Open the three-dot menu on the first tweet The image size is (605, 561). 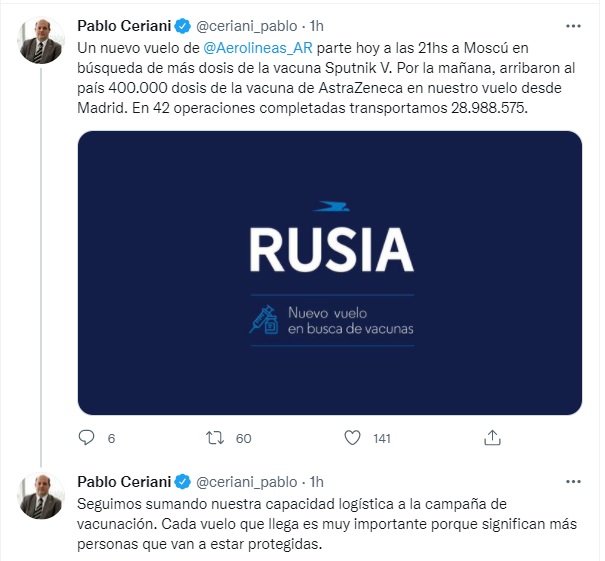click(573, 26)
